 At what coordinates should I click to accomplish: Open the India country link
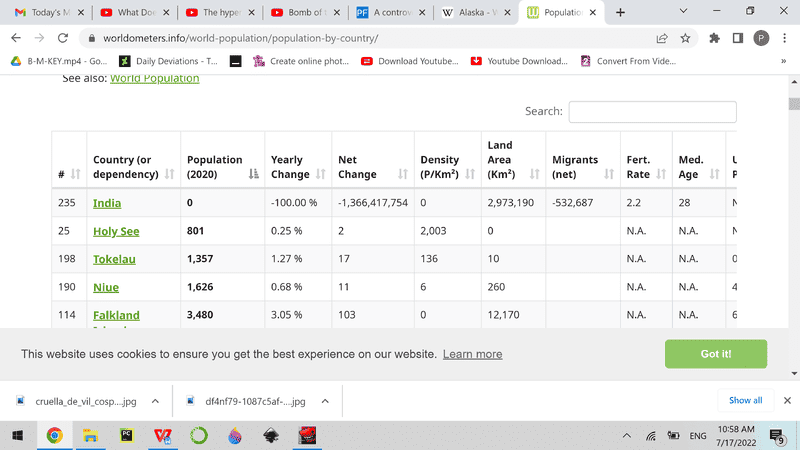point(107,203)
